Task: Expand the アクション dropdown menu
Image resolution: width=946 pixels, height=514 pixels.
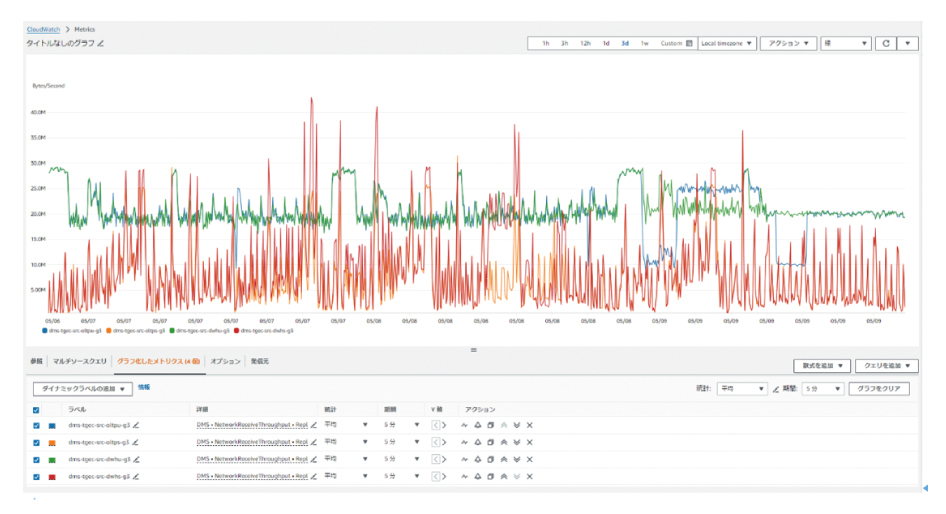Action: click(x=787, y=44)
